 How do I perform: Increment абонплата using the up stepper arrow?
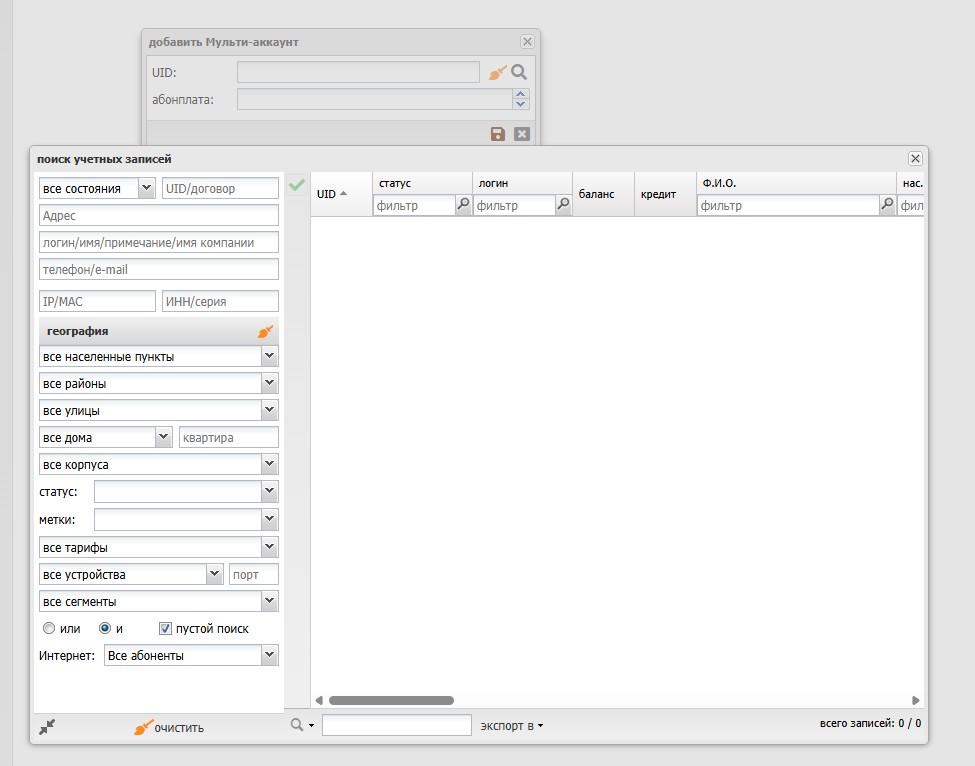tap(521, 94)
